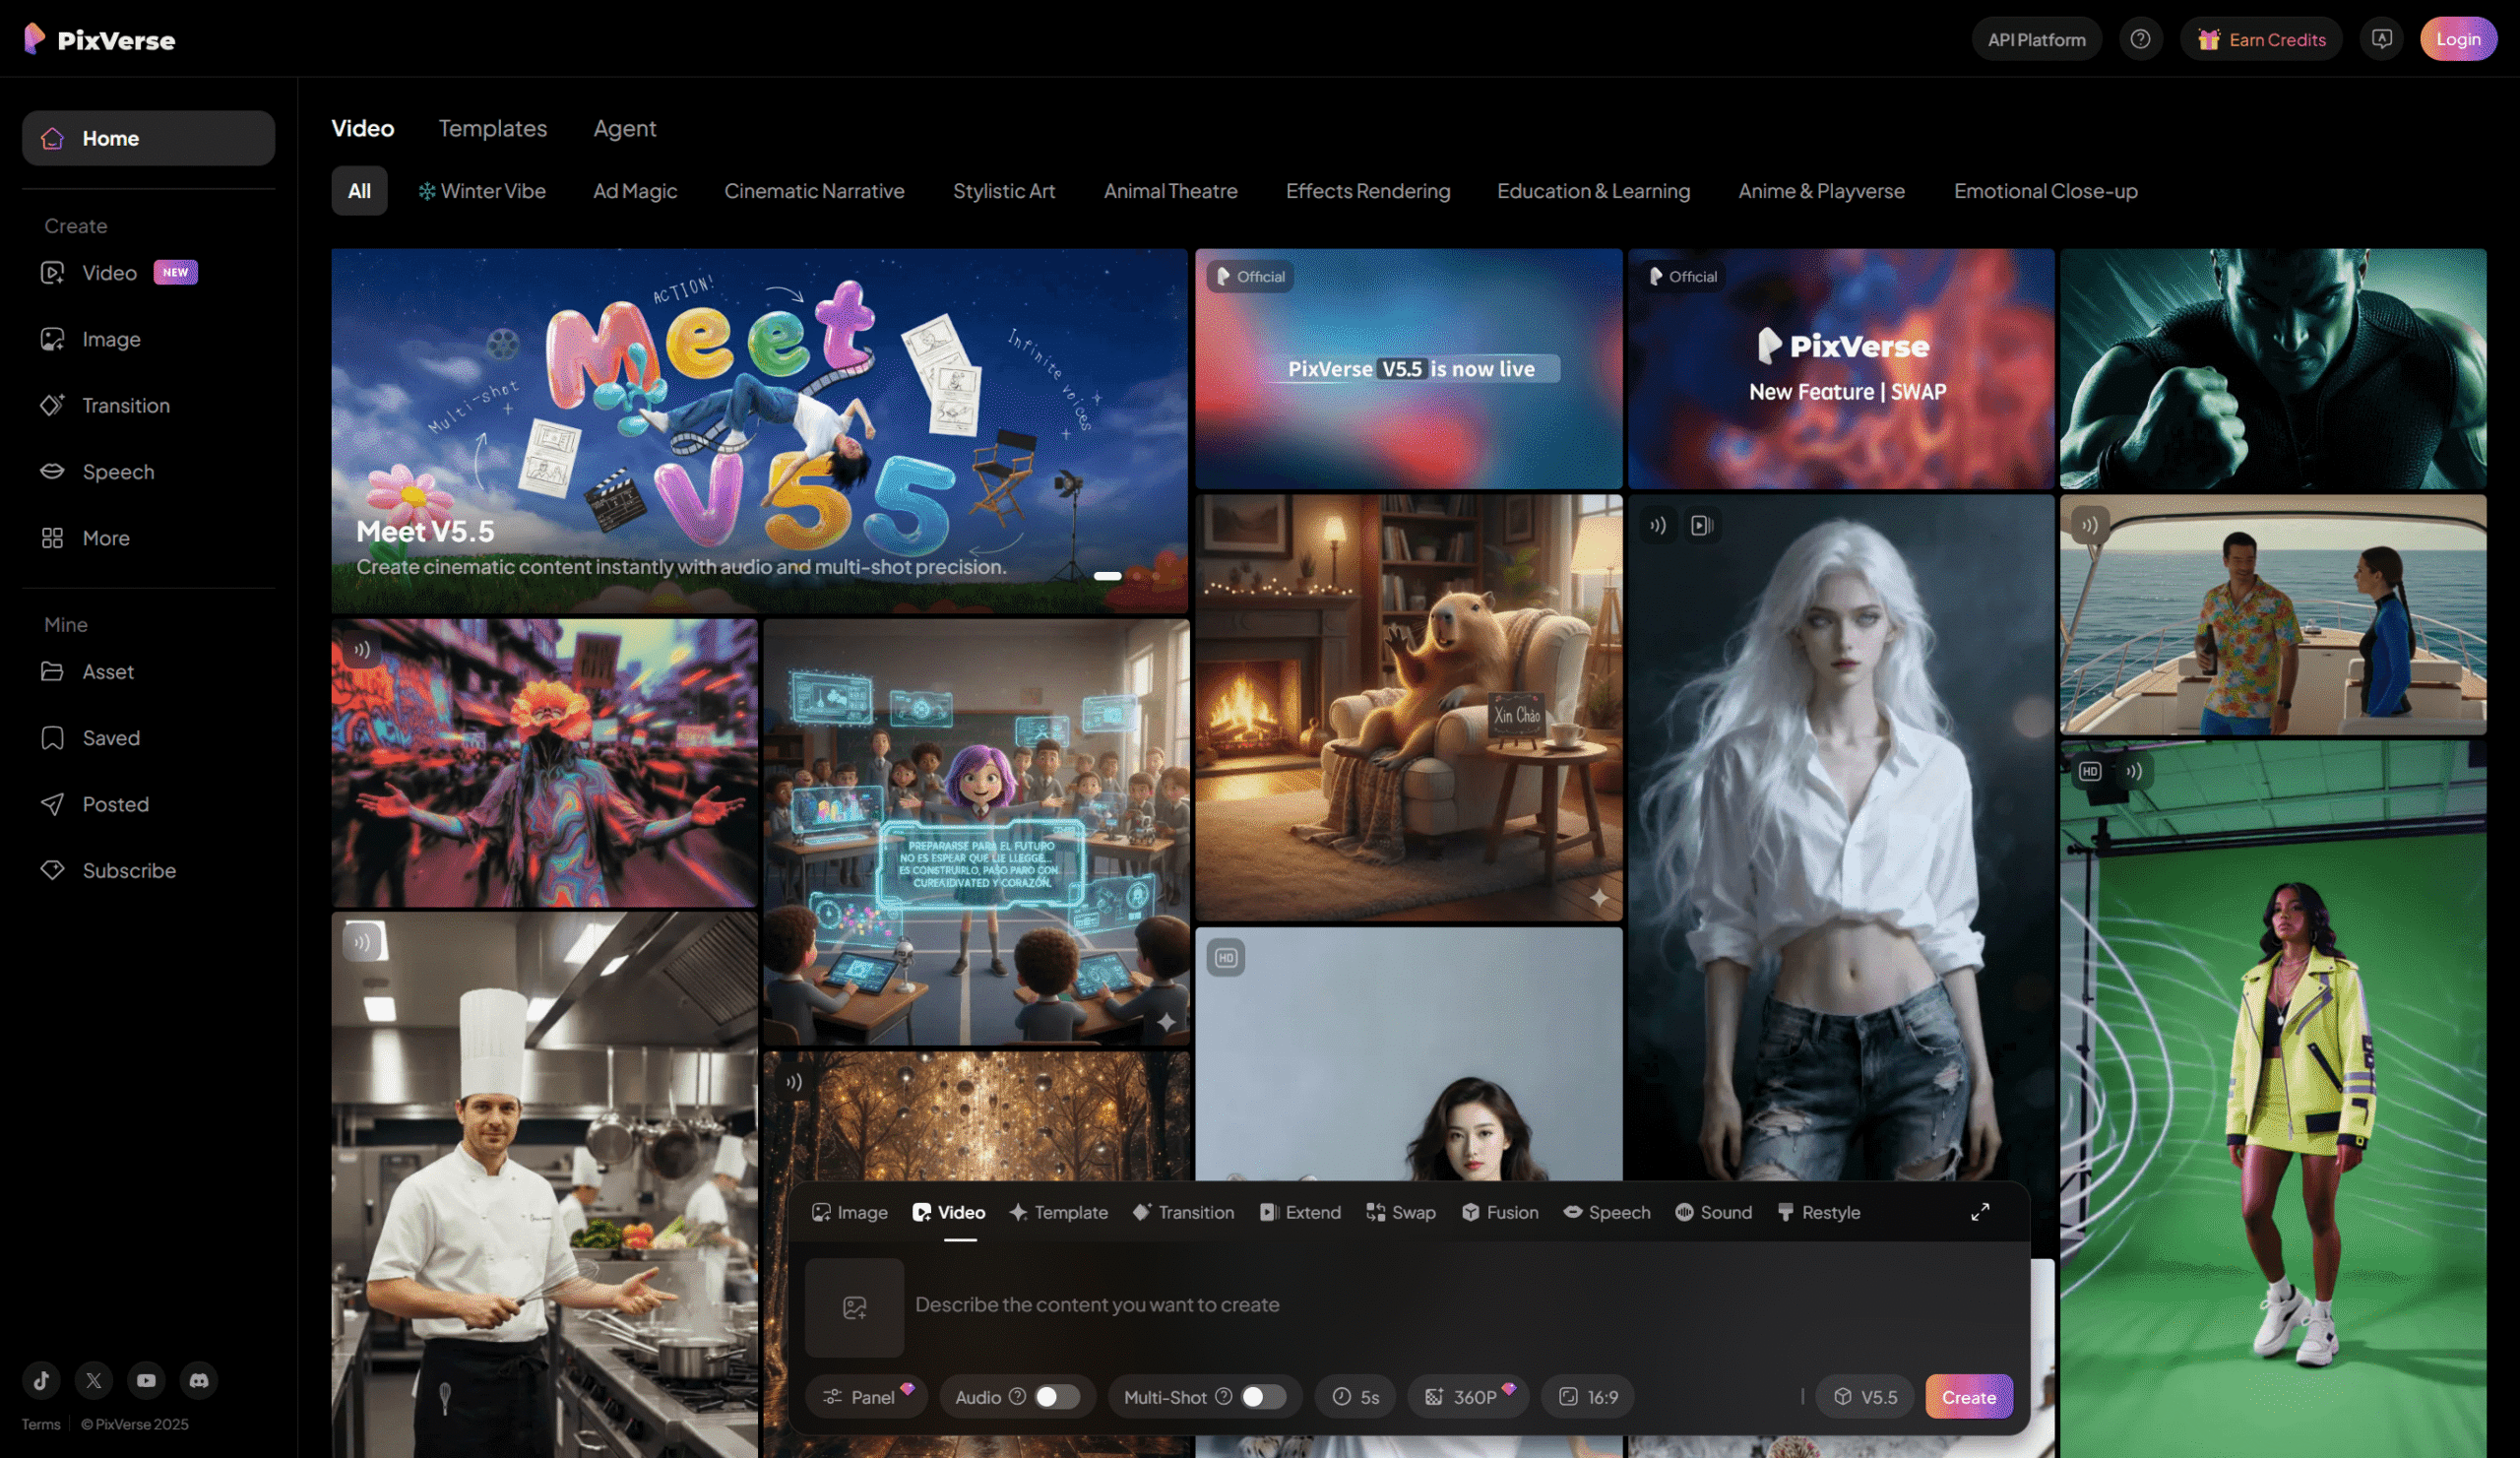Open the 360P resolution selector
This screenshot has height=1458, width=2520.
pyautogui.click(x=1468, y=1397)
